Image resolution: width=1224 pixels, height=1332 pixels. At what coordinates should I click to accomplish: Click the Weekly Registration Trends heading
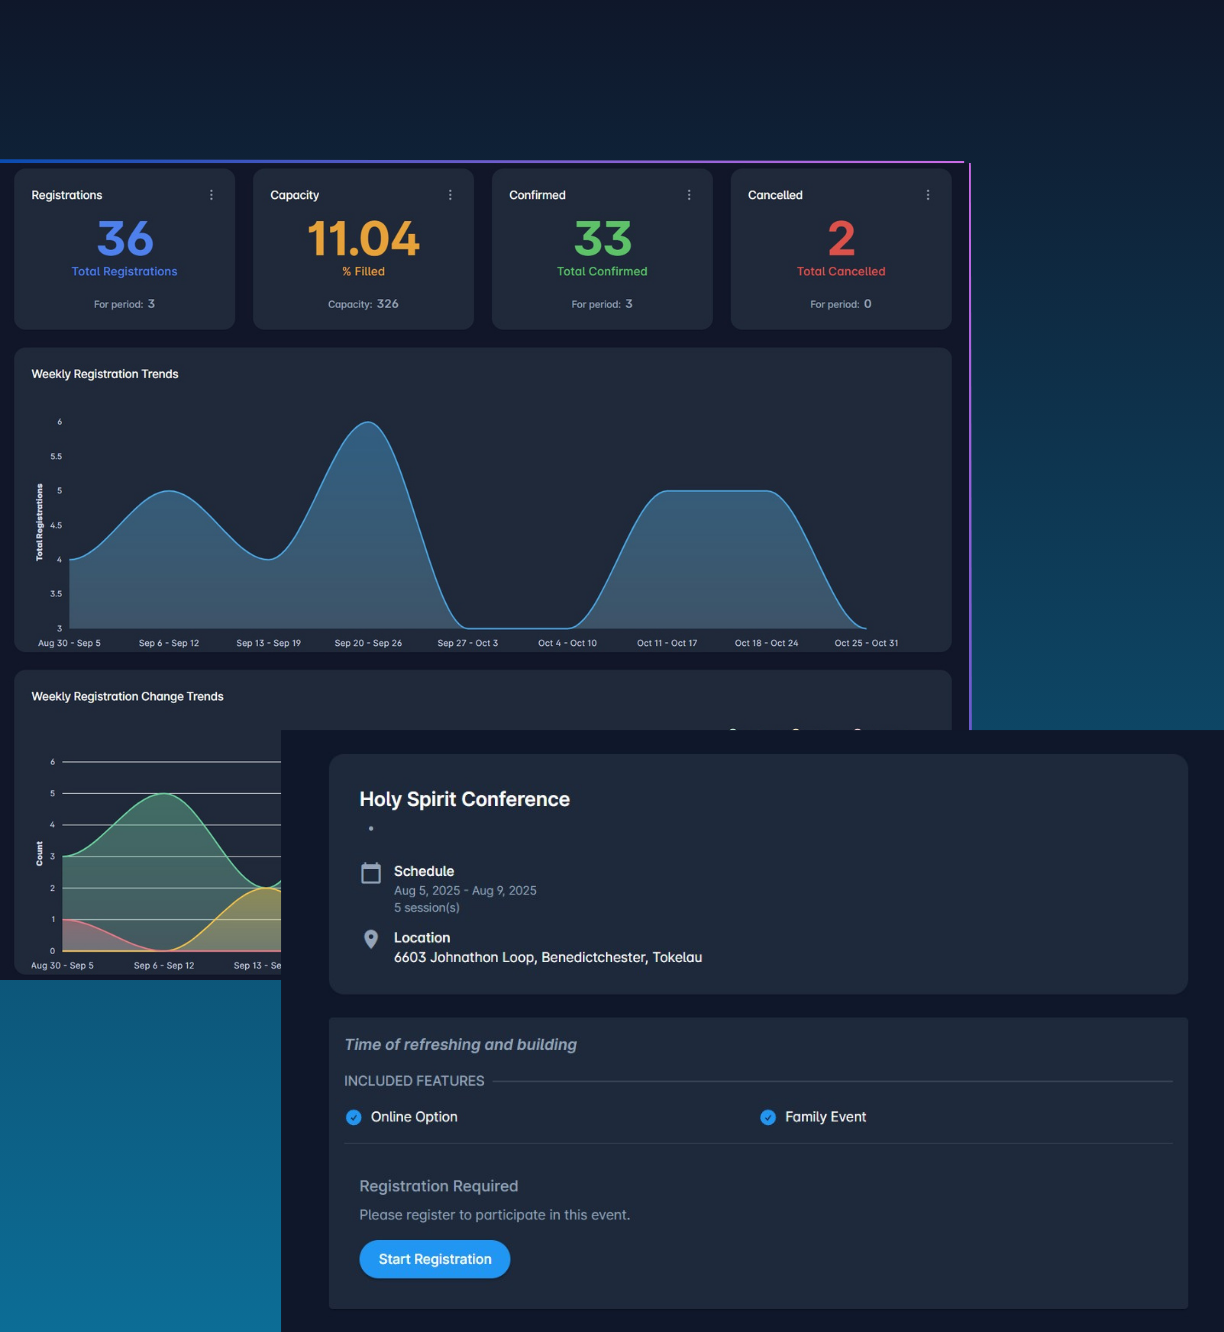tap(105, 374)
